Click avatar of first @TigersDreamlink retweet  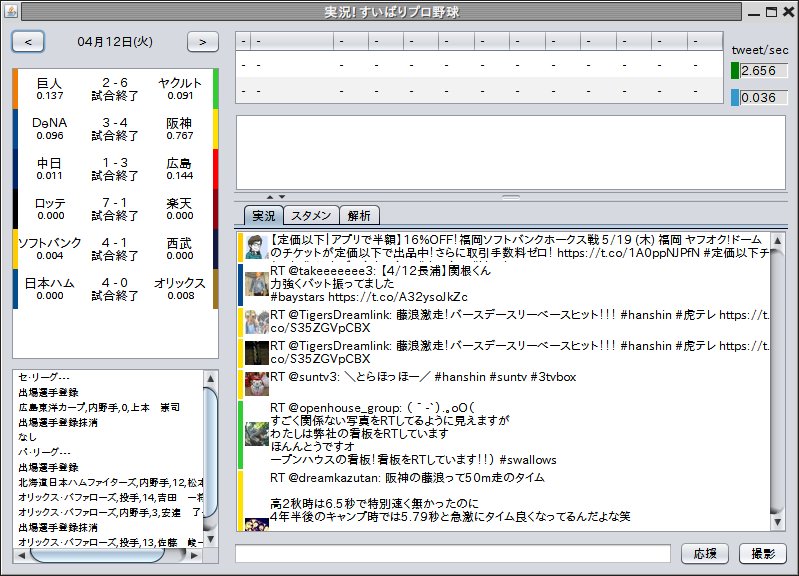pyautogui.click(x=256, y=322)
